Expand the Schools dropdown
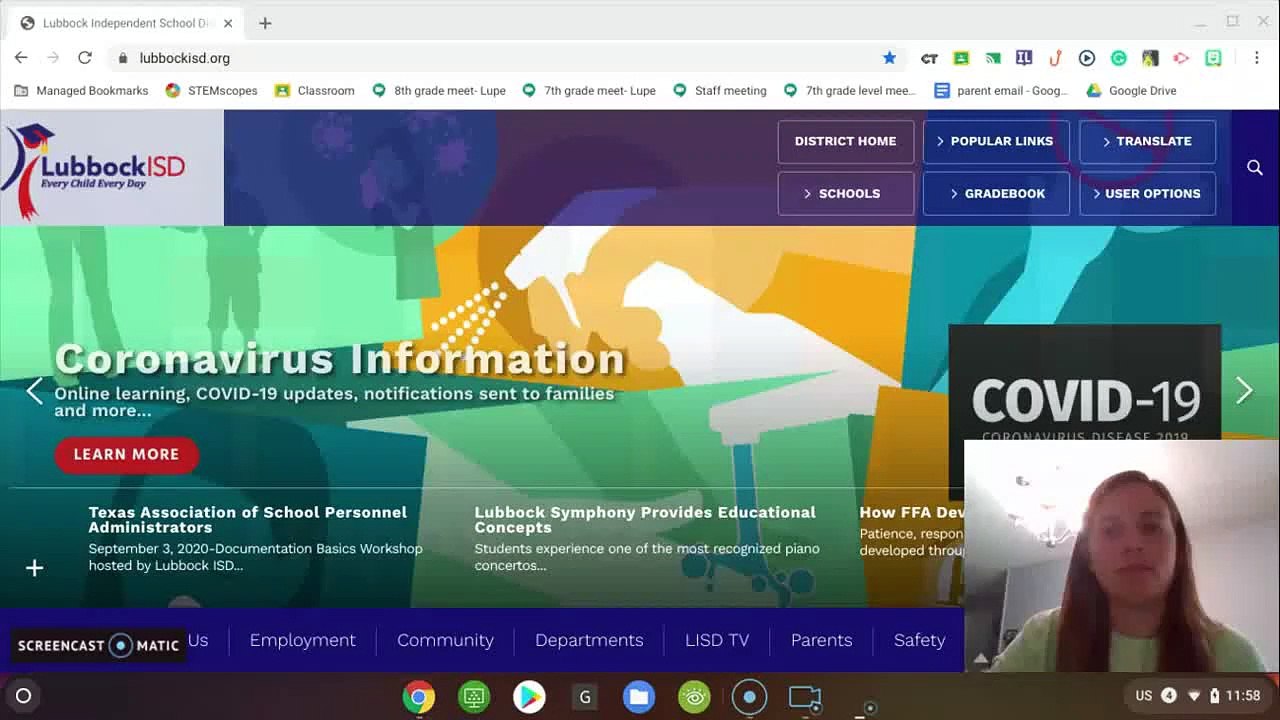The width and height of the screenshot is (1280, 720). 846,193
